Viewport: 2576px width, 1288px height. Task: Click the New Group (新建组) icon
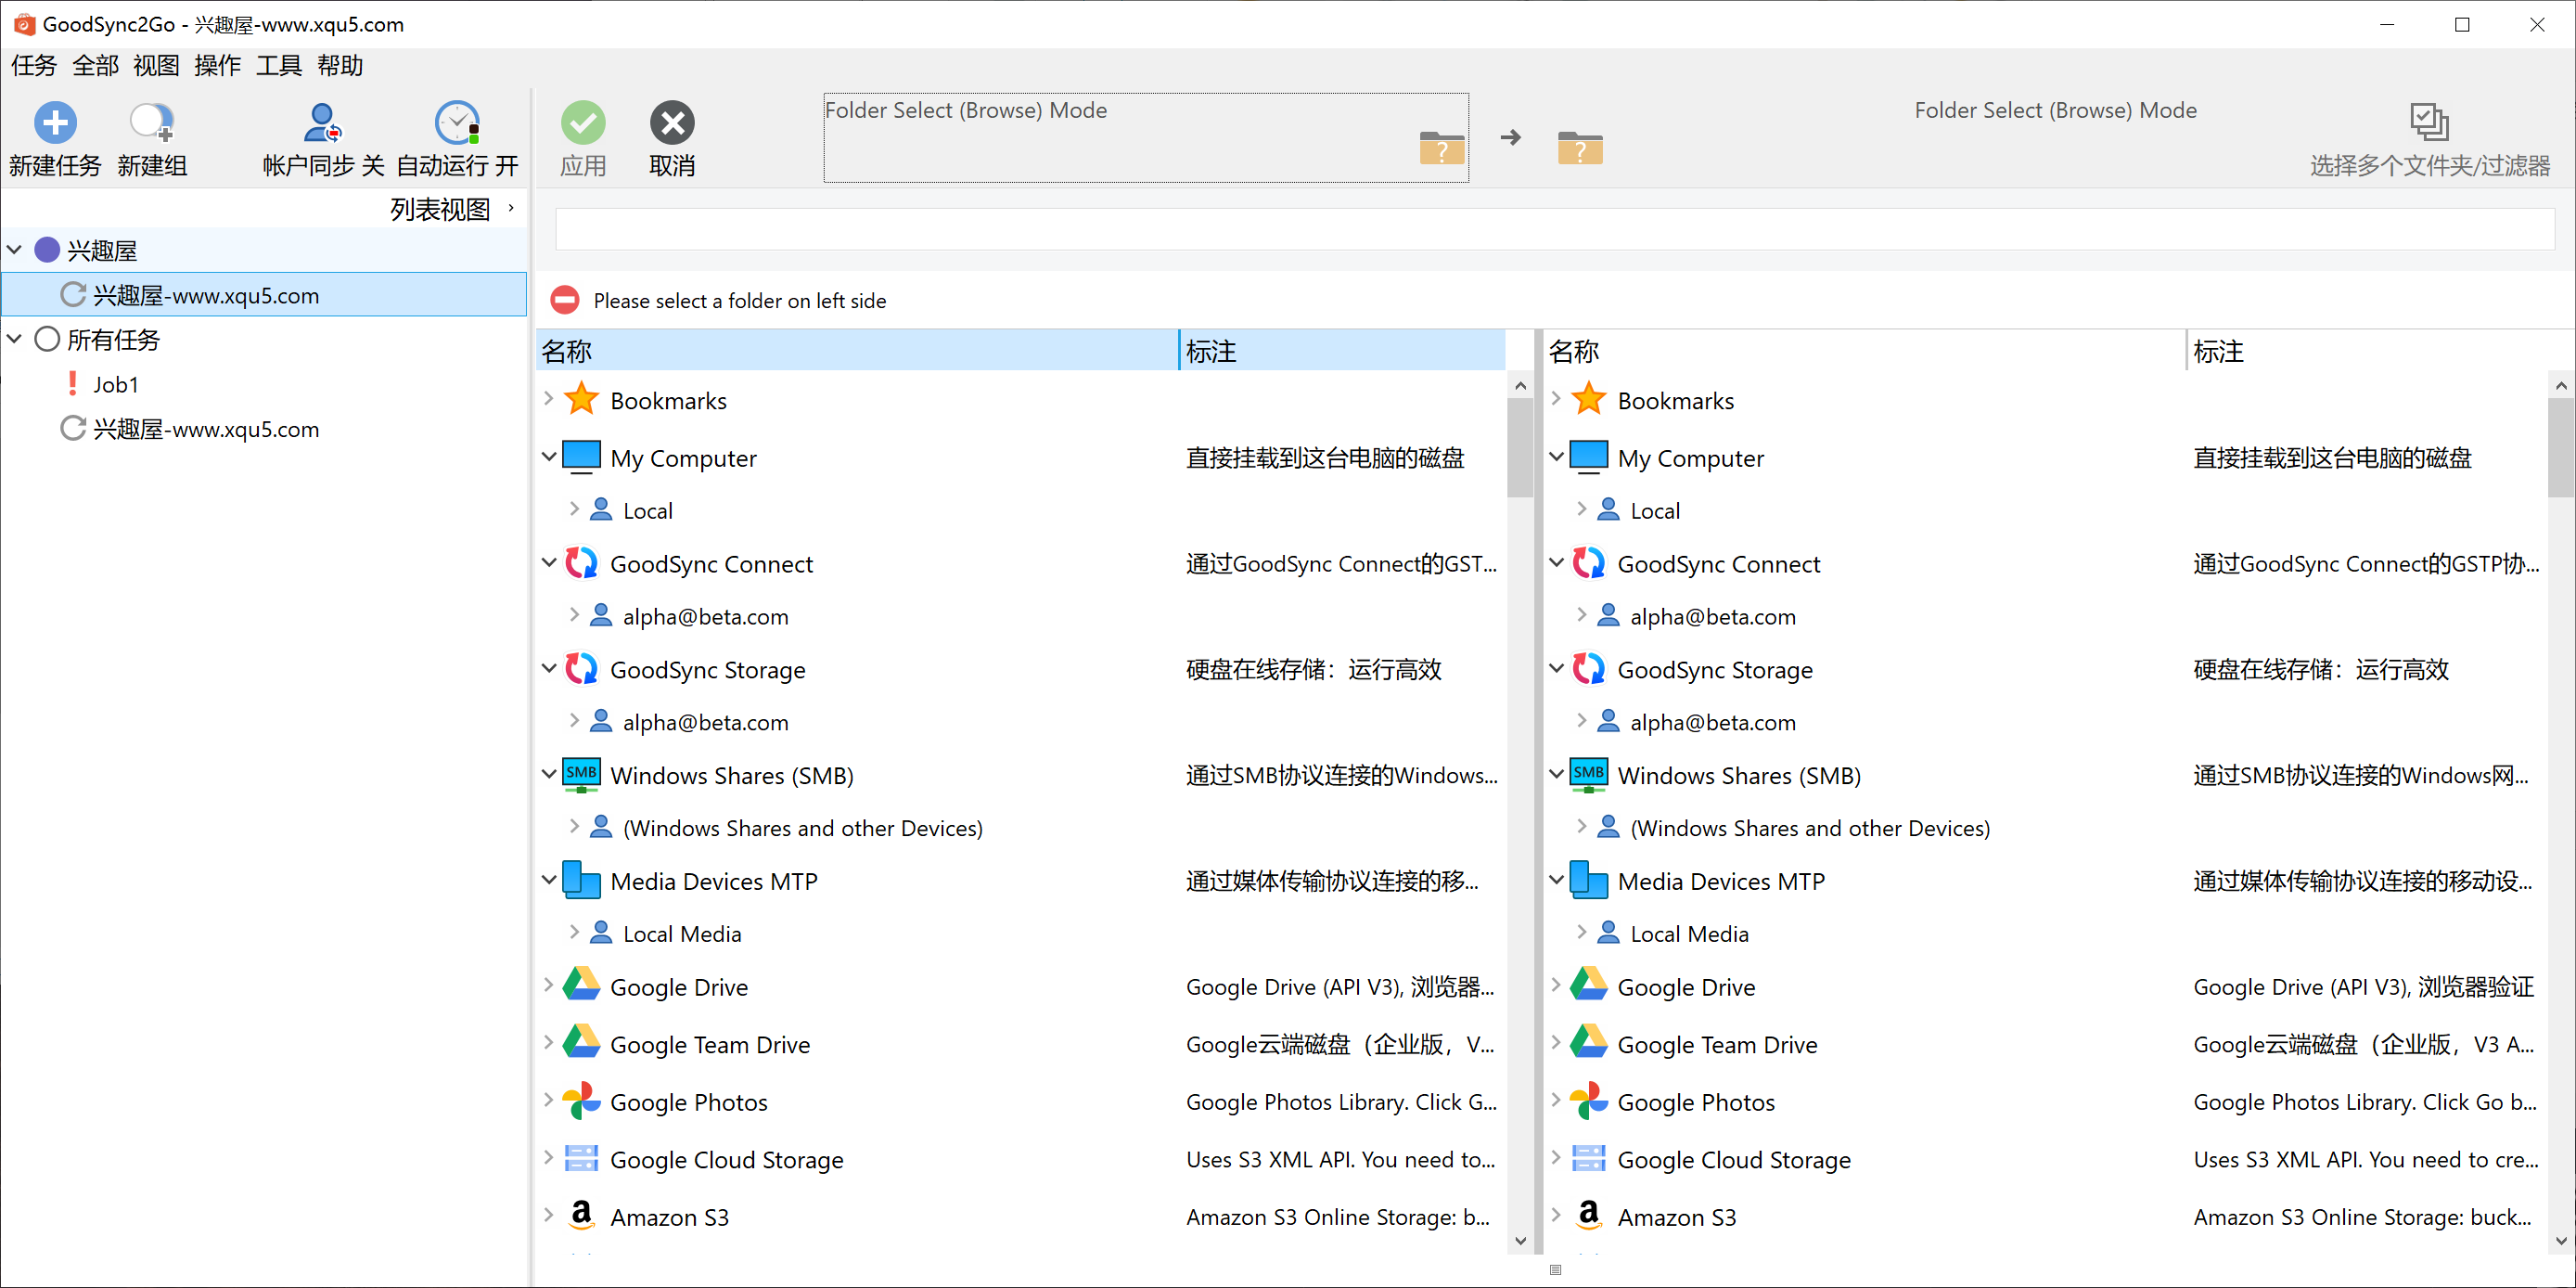coord(152,123)
